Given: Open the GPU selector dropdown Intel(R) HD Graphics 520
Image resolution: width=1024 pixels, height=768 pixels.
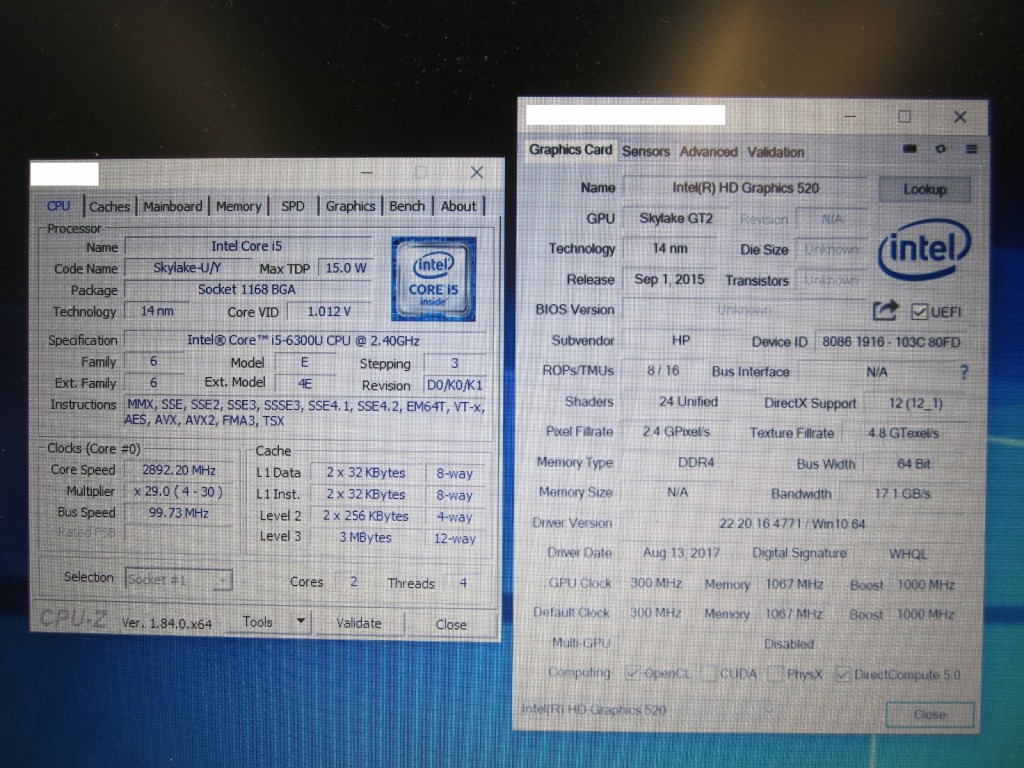Looking at the screenshot, I should [648, 711].
